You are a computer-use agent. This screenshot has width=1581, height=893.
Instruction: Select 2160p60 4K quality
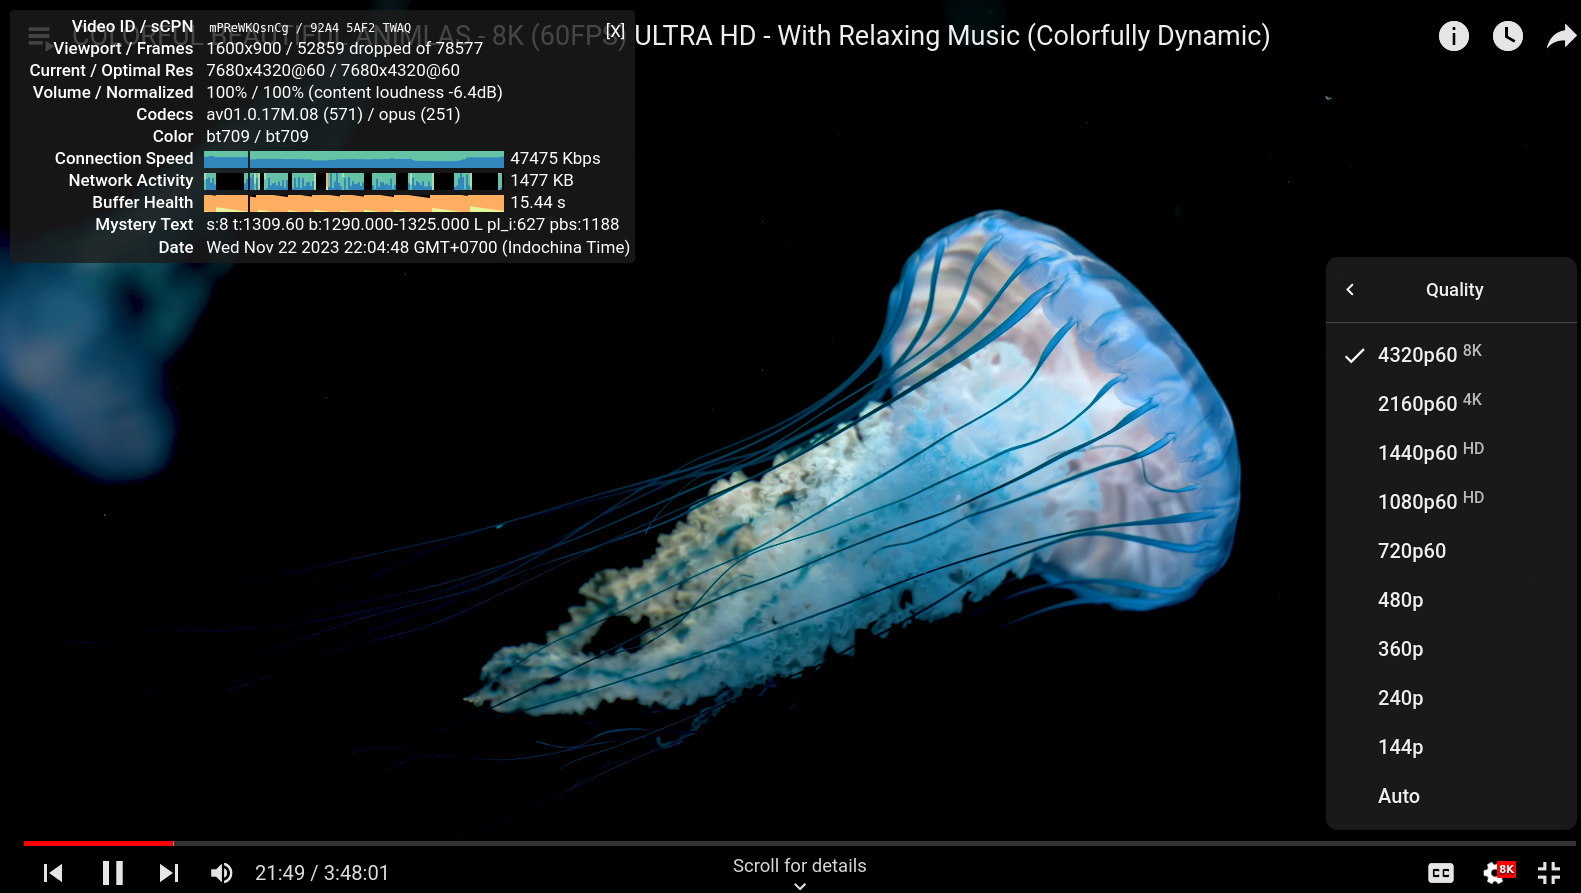pyautogui.click(x=1451, y=403)
